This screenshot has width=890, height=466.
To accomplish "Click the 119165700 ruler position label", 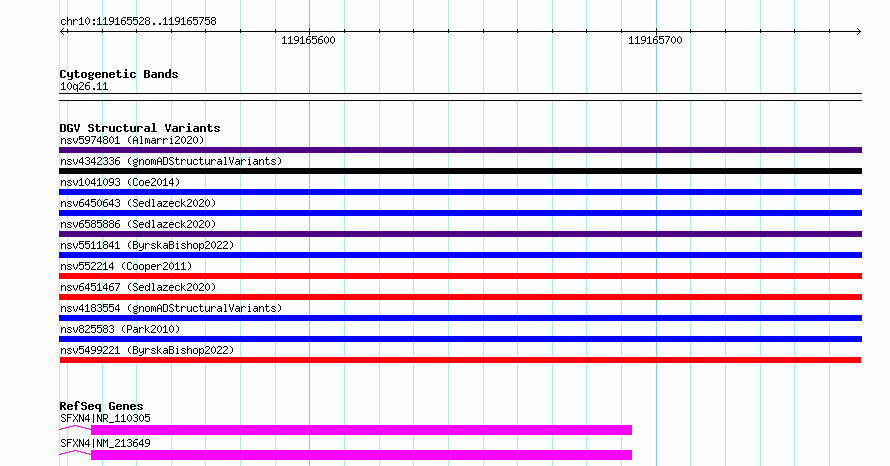I will (x=655, y=40).
